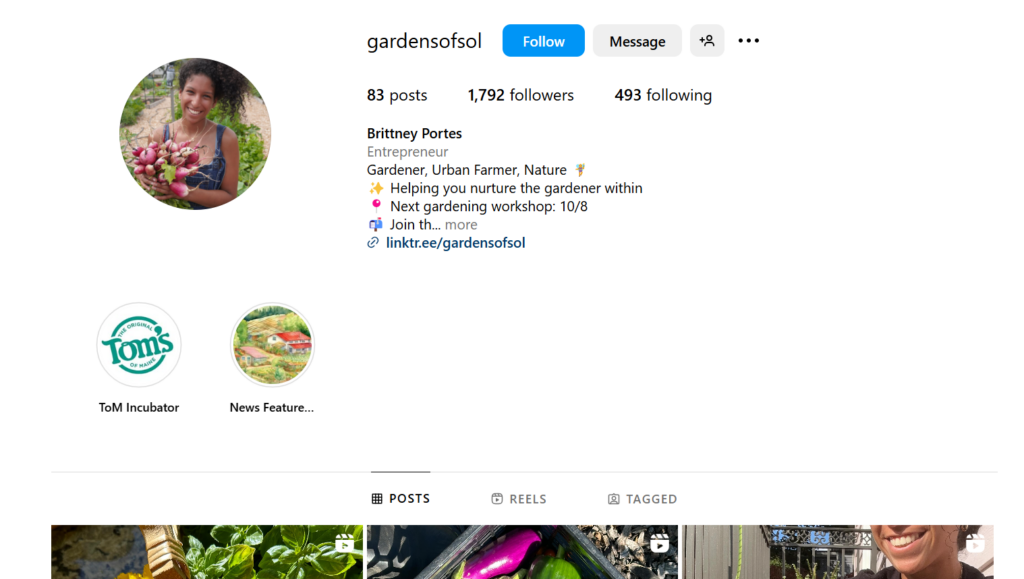Click reel icon on basil post thumbnail
This screenshot has height=579, width=1024.
tap(344, 543)
